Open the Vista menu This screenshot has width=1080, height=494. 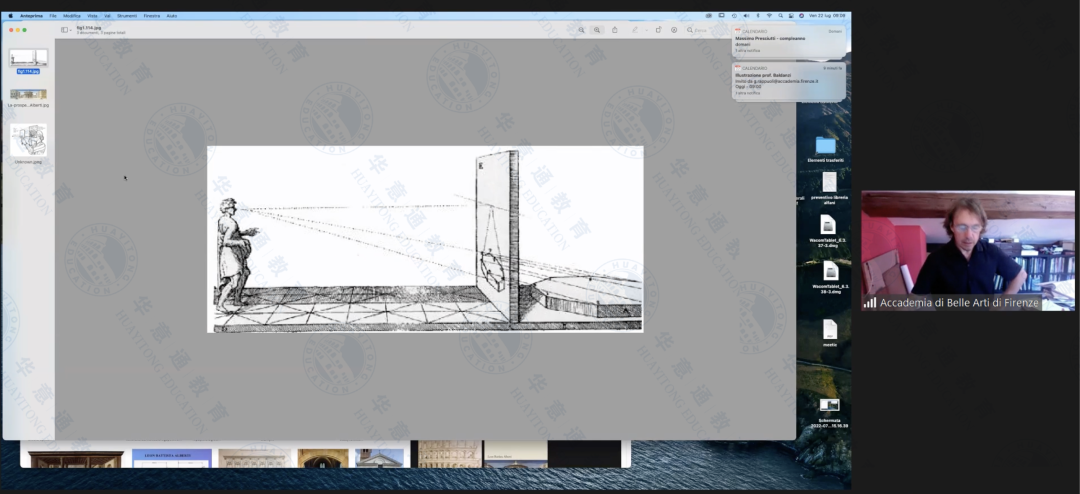[x=92, y=15]
